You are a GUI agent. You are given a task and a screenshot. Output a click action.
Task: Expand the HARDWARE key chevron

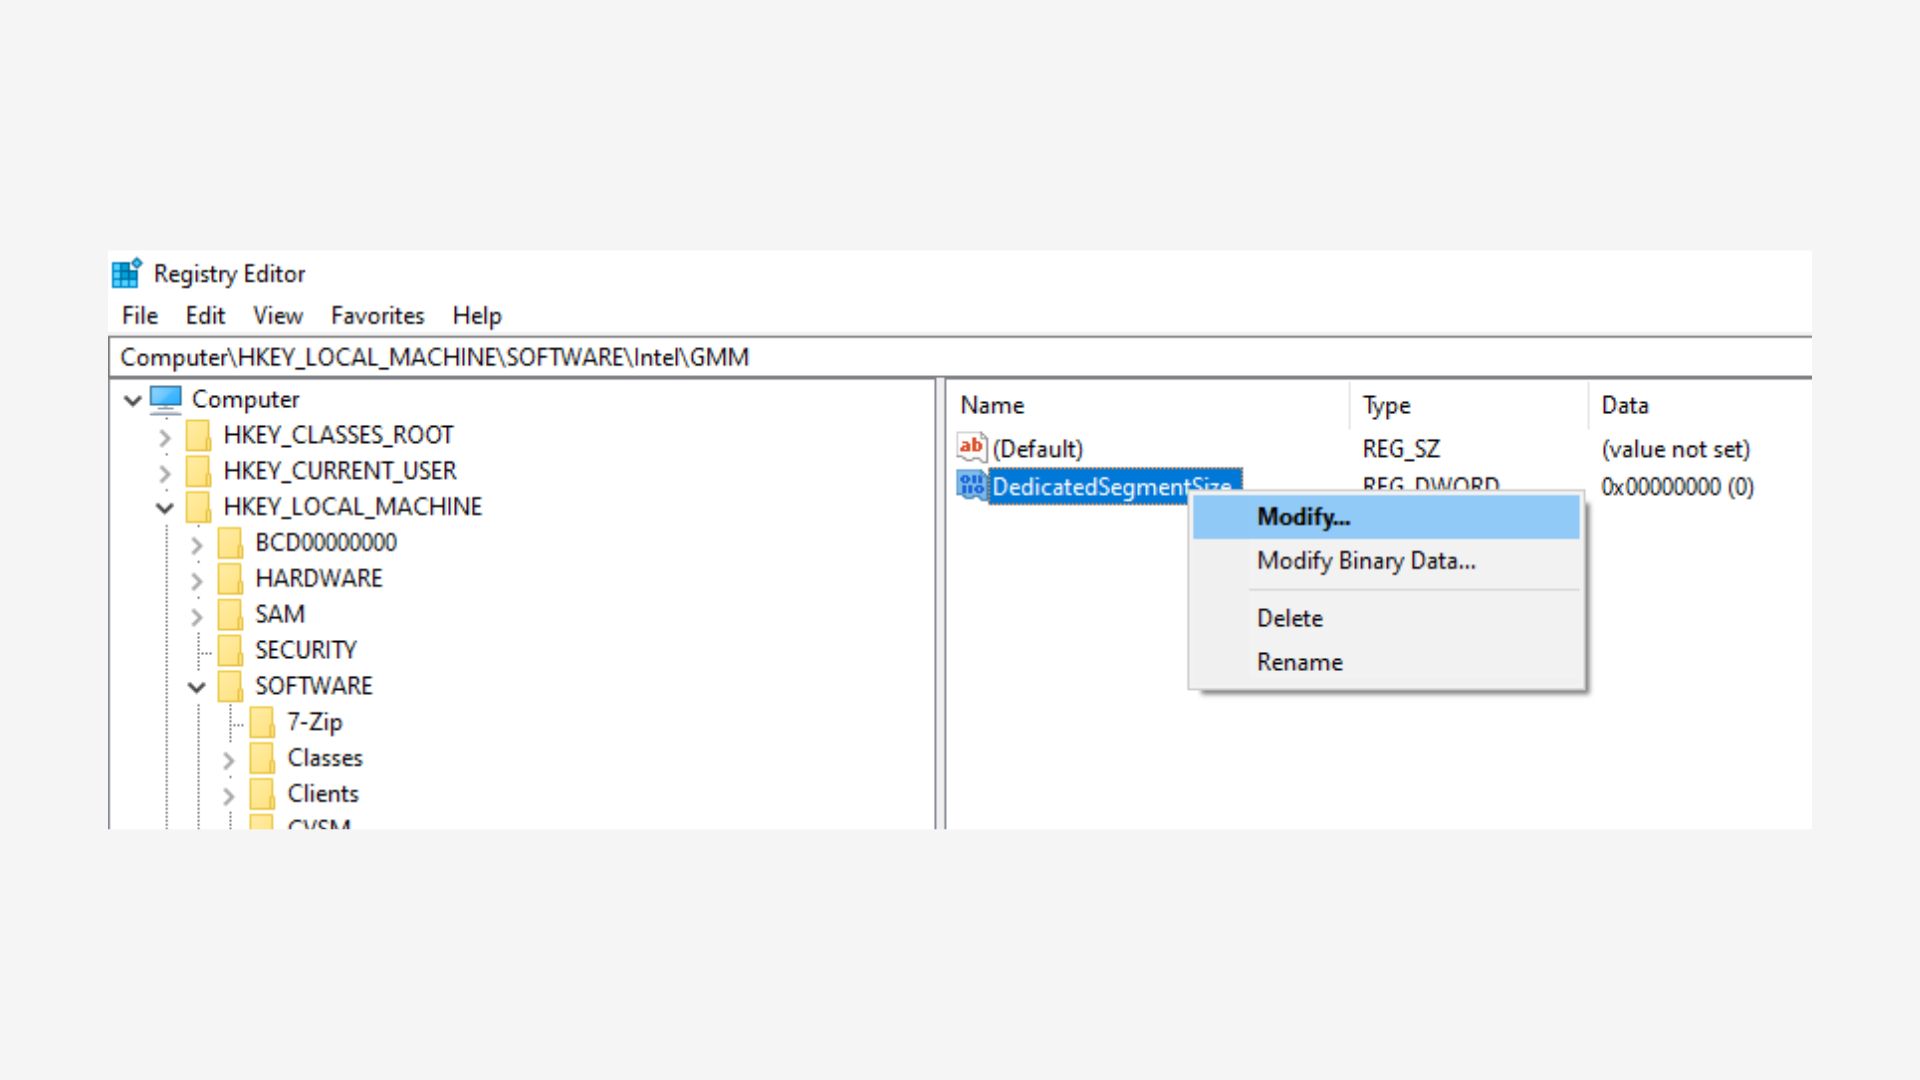click(197, 580)
